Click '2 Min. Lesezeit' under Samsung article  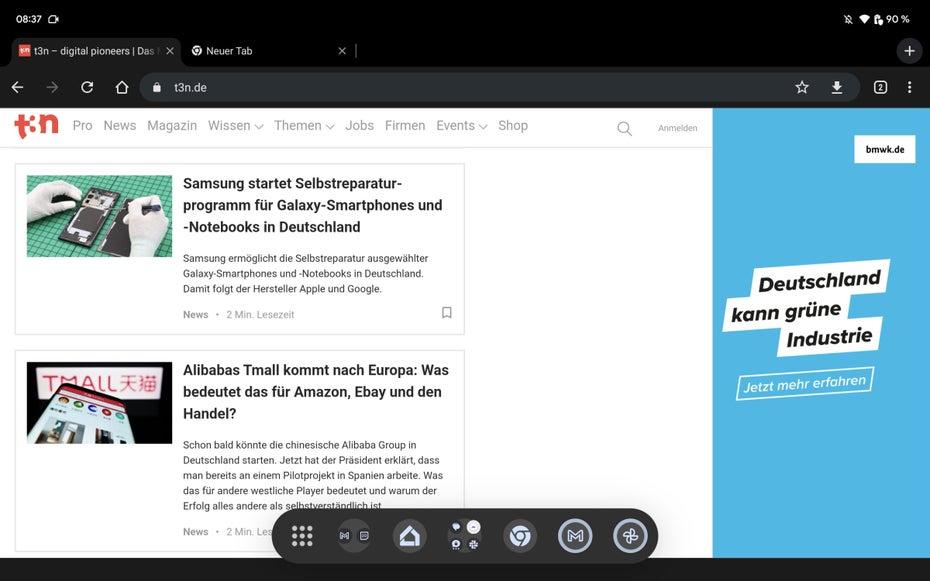[260, 315]
